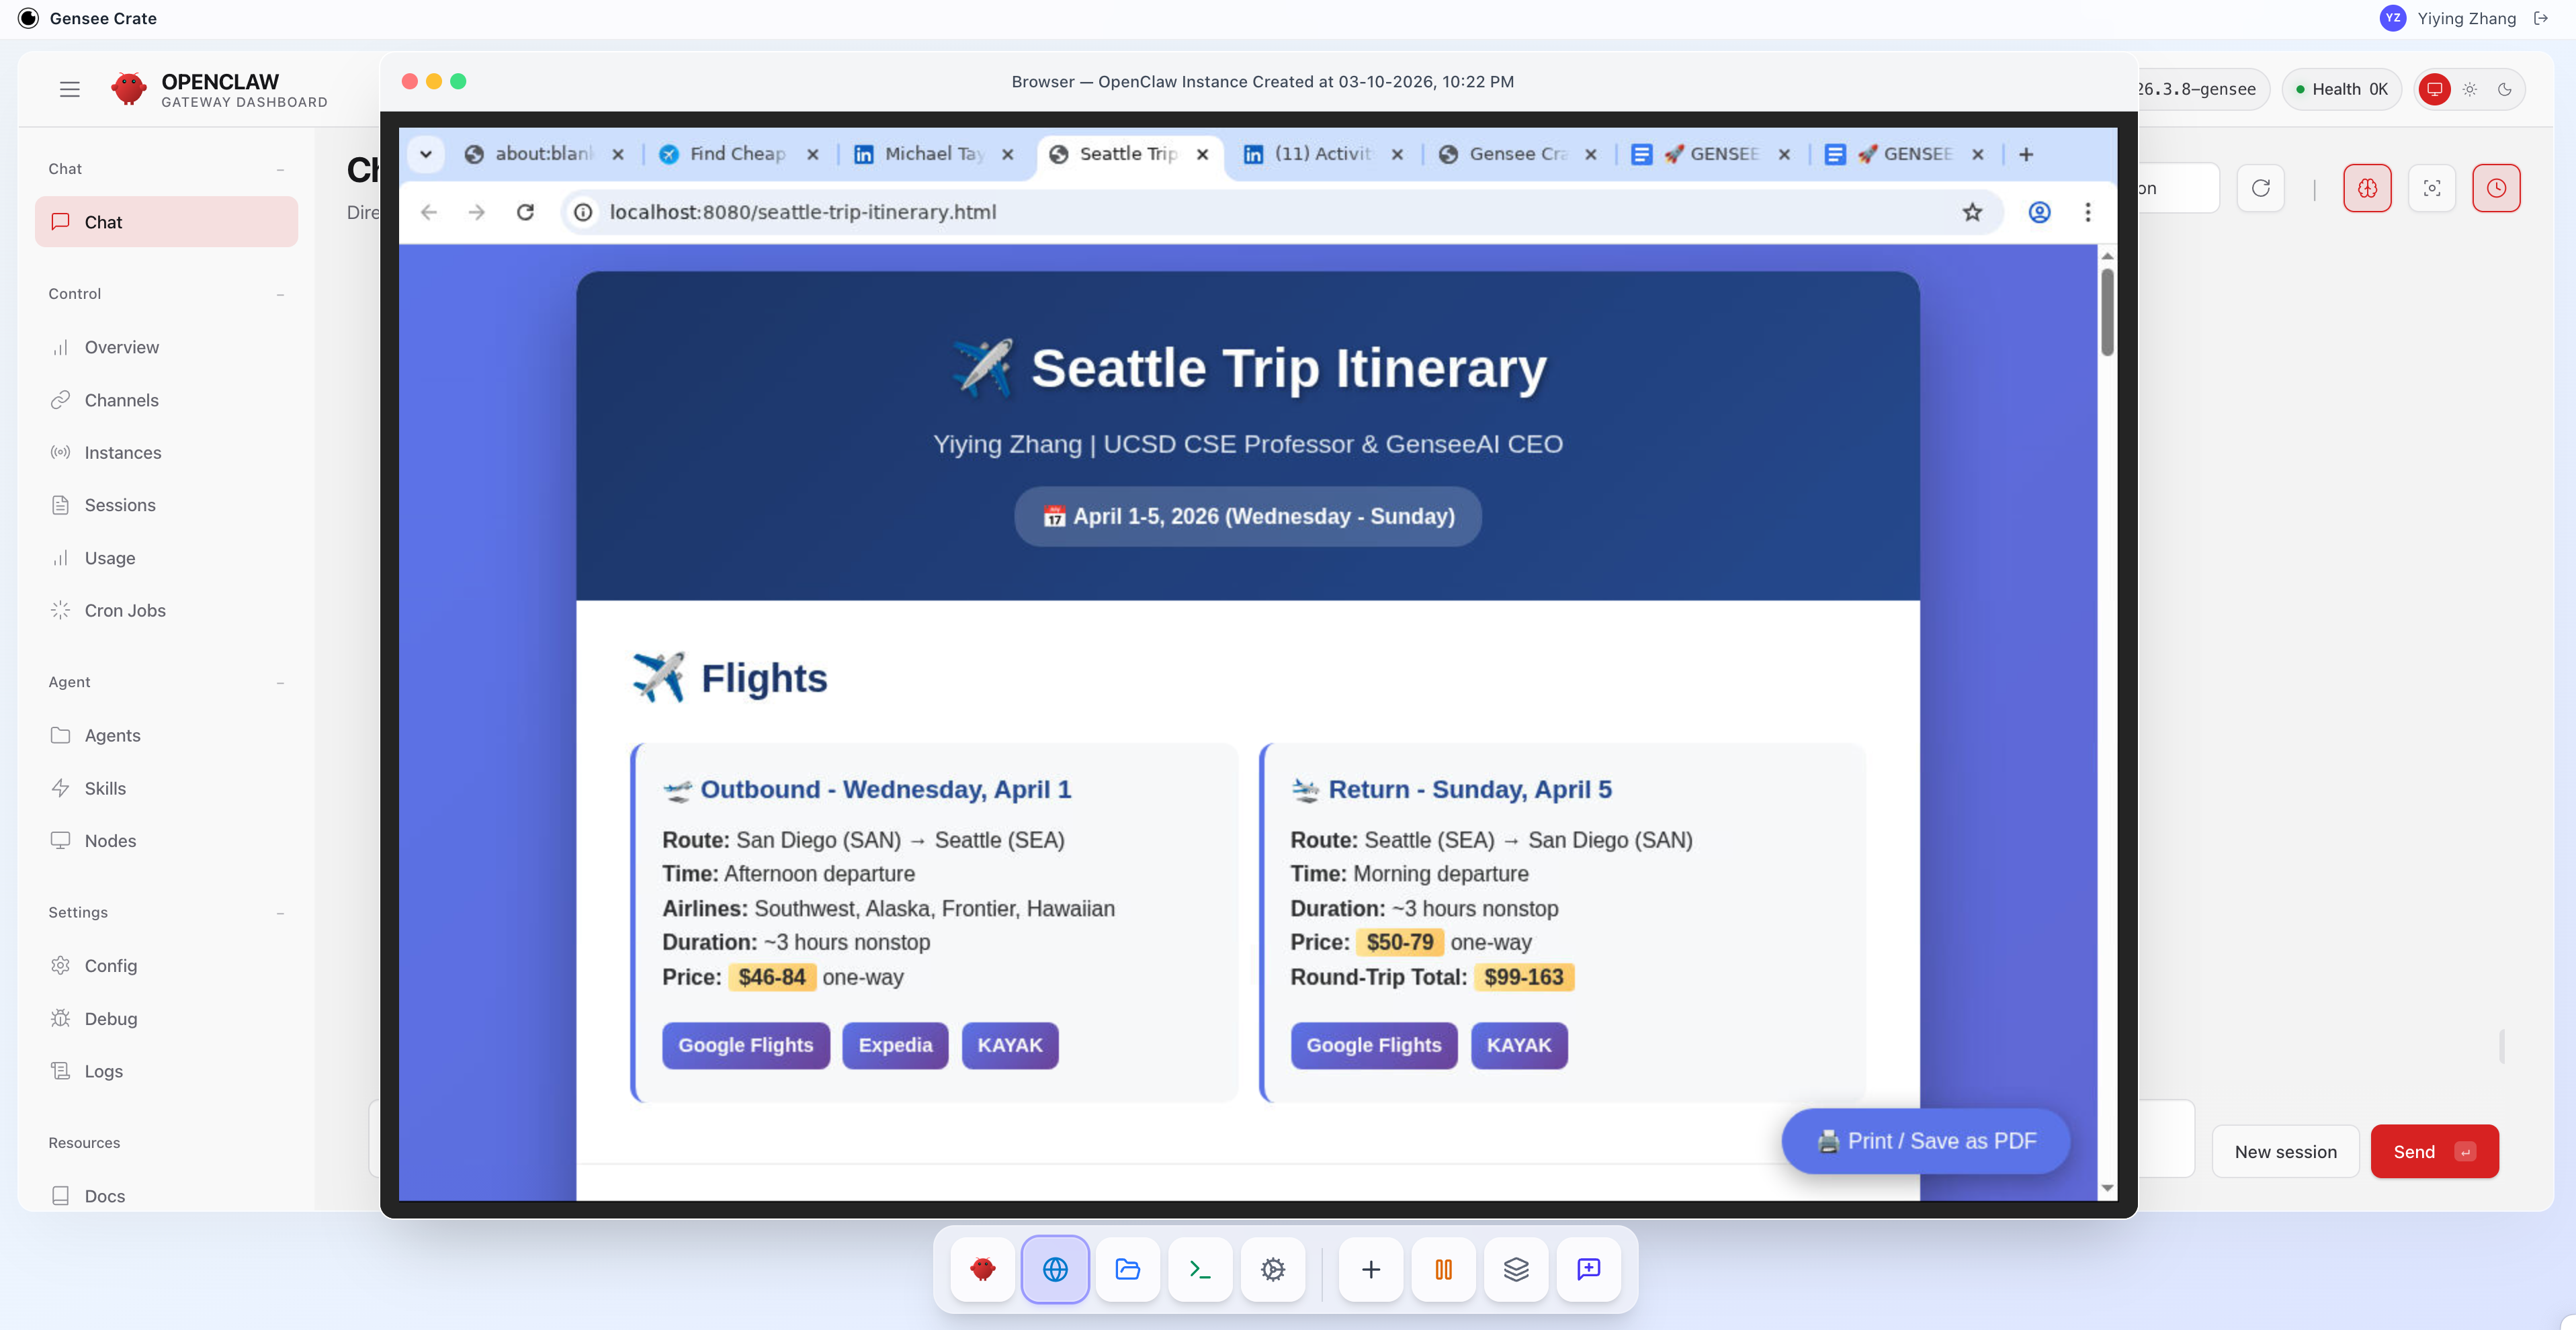The height and width of the screenshot is (1330, 2576).
Task: Open the folder files icon in dock
Action: pyautogui.click(x=1127, y=1269)
